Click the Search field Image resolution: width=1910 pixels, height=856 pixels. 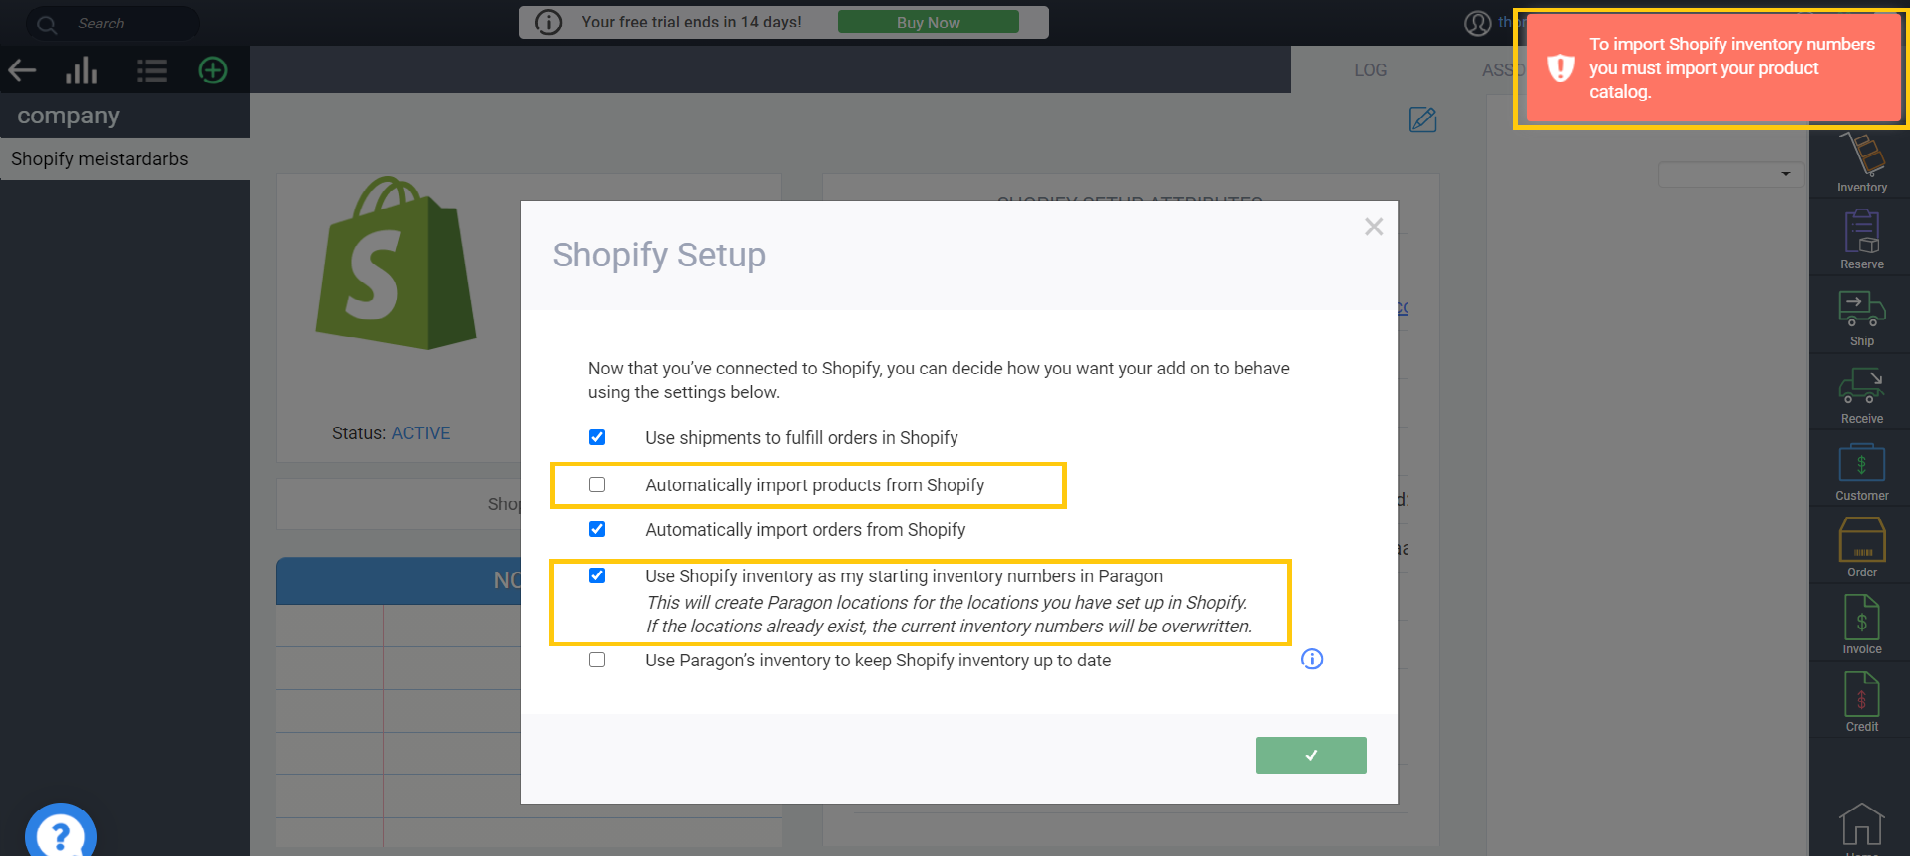[x=113, y=23]
